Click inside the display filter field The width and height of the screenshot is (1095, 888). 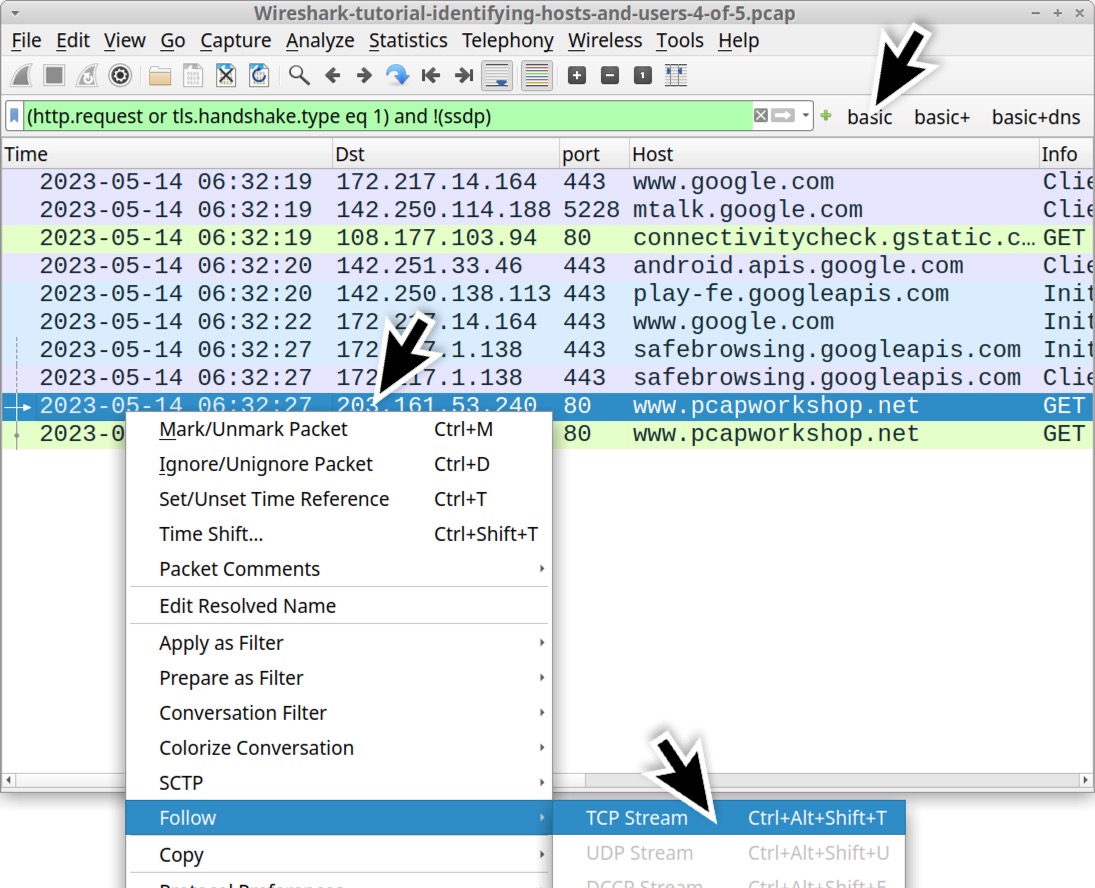388,116
